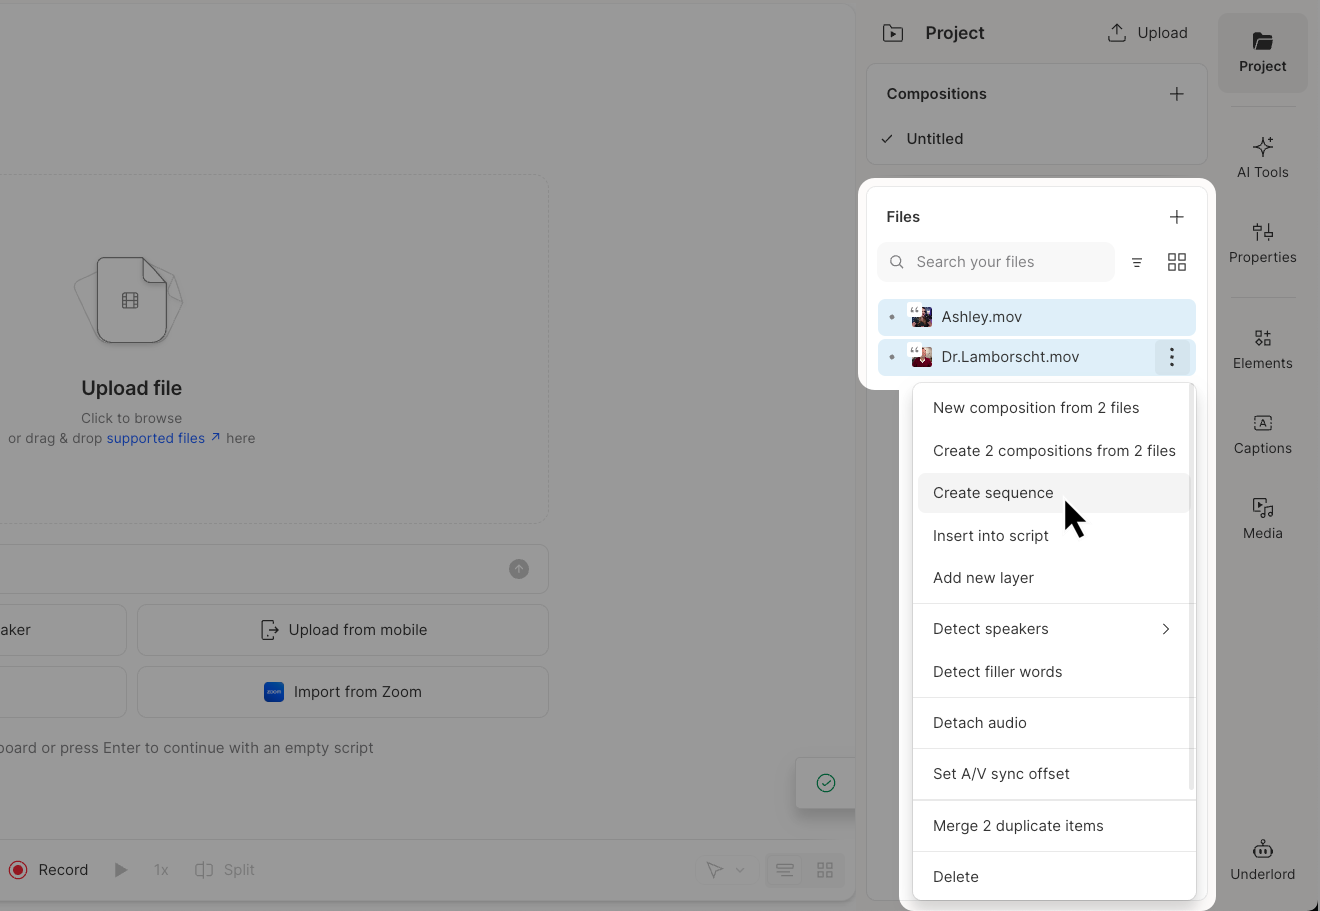The height and width of the screenshot is (911, 1320).
Task: Open the supported files link
Action: (155, 437)
